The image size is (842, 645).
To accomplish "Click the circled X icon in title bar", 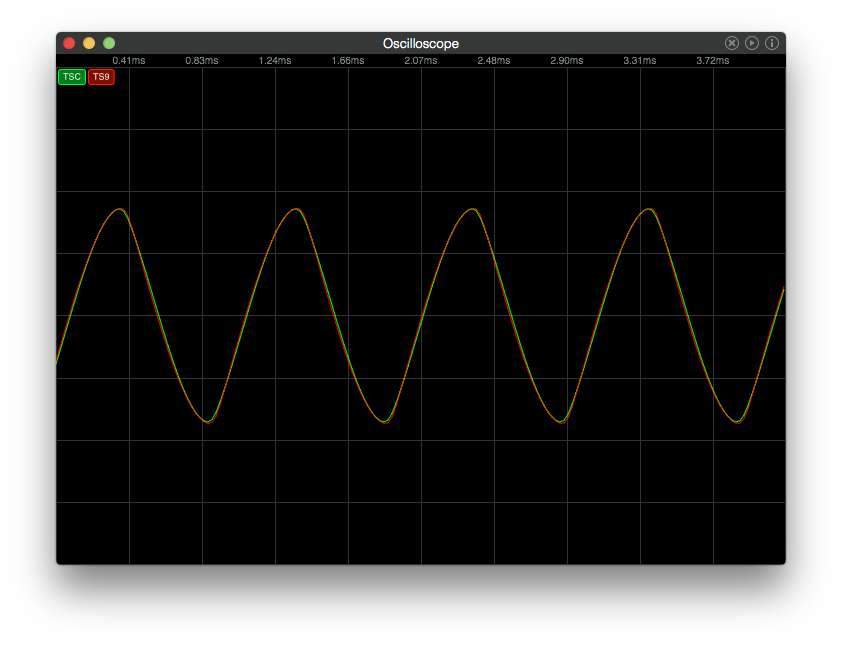I will click(x=732, y=43).
